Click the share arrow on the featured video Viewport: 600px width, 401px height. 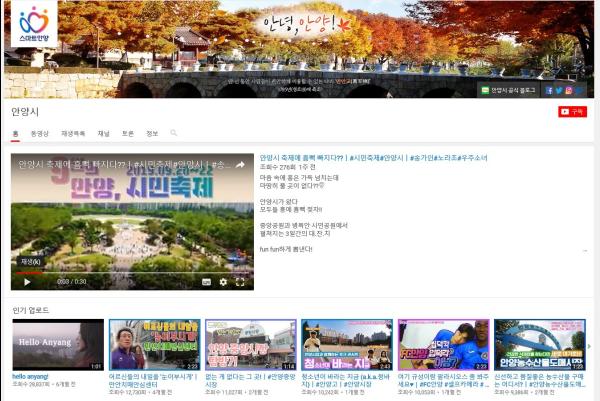click(240, 165)
